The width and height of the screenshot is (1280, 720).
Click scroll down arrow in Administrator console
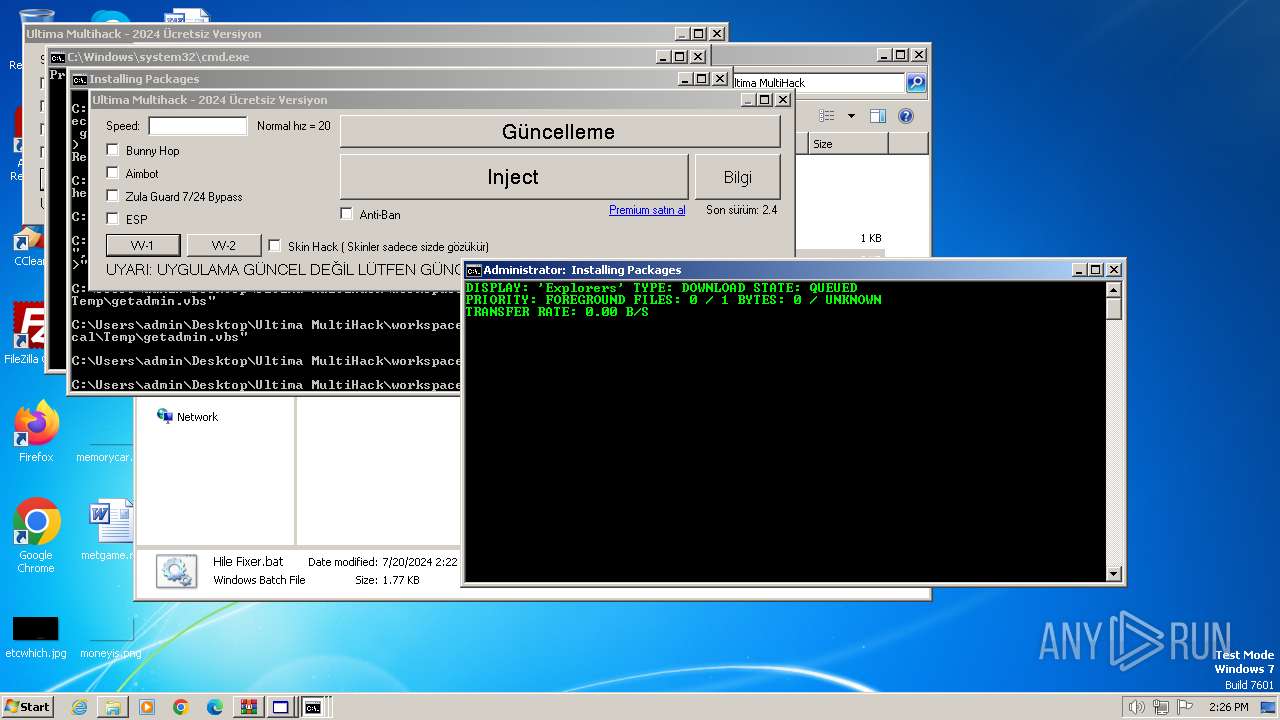(1114, 574)
